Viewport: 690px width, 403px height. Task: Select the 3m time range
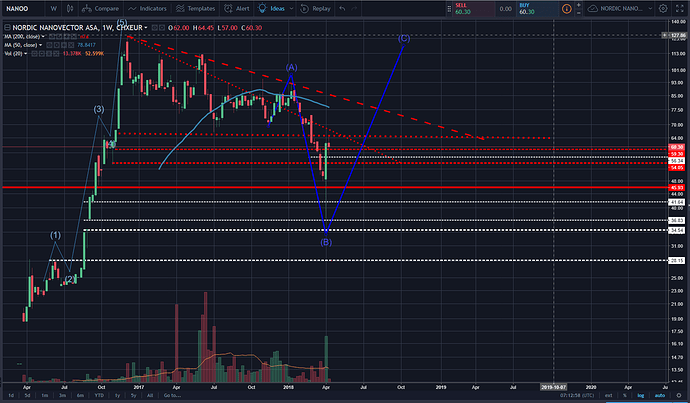click(62, 395)
